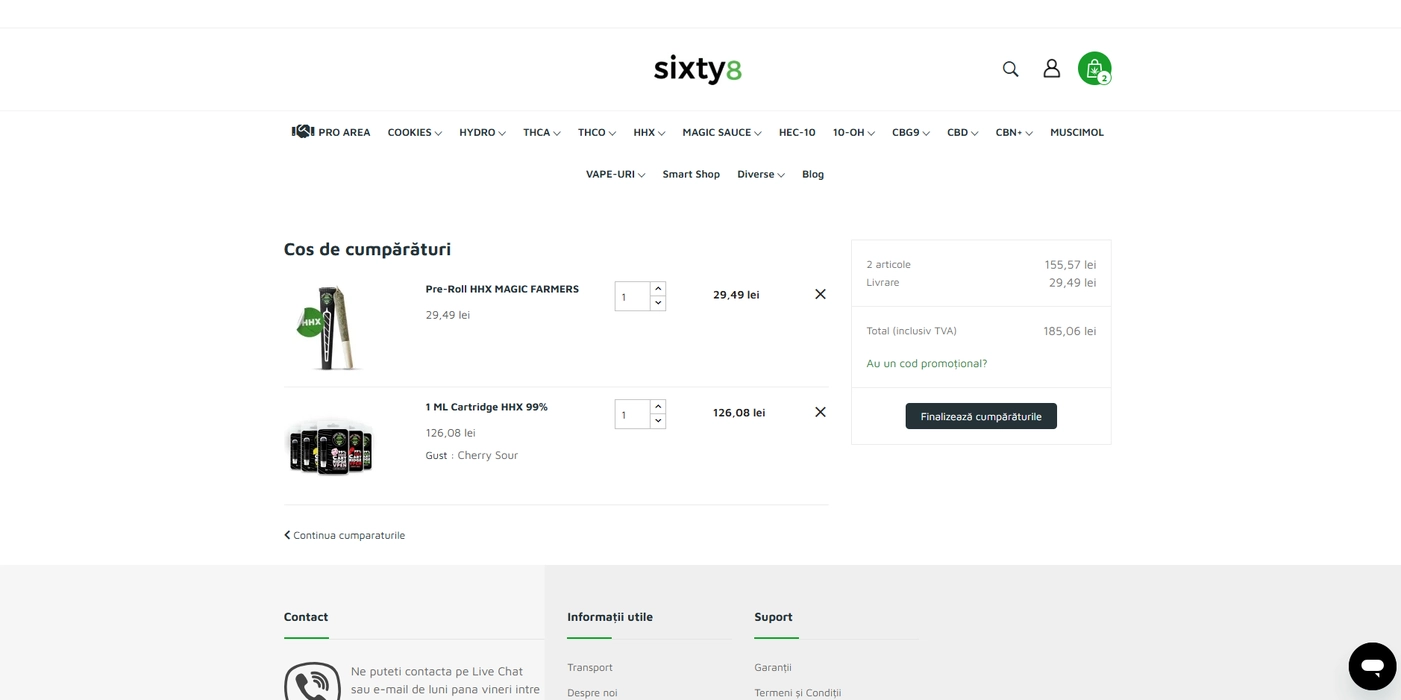Image resolution: width=1401 pixels, height=700 pixels.
Task: Click the user account icon
Action: coord(1051,68)
